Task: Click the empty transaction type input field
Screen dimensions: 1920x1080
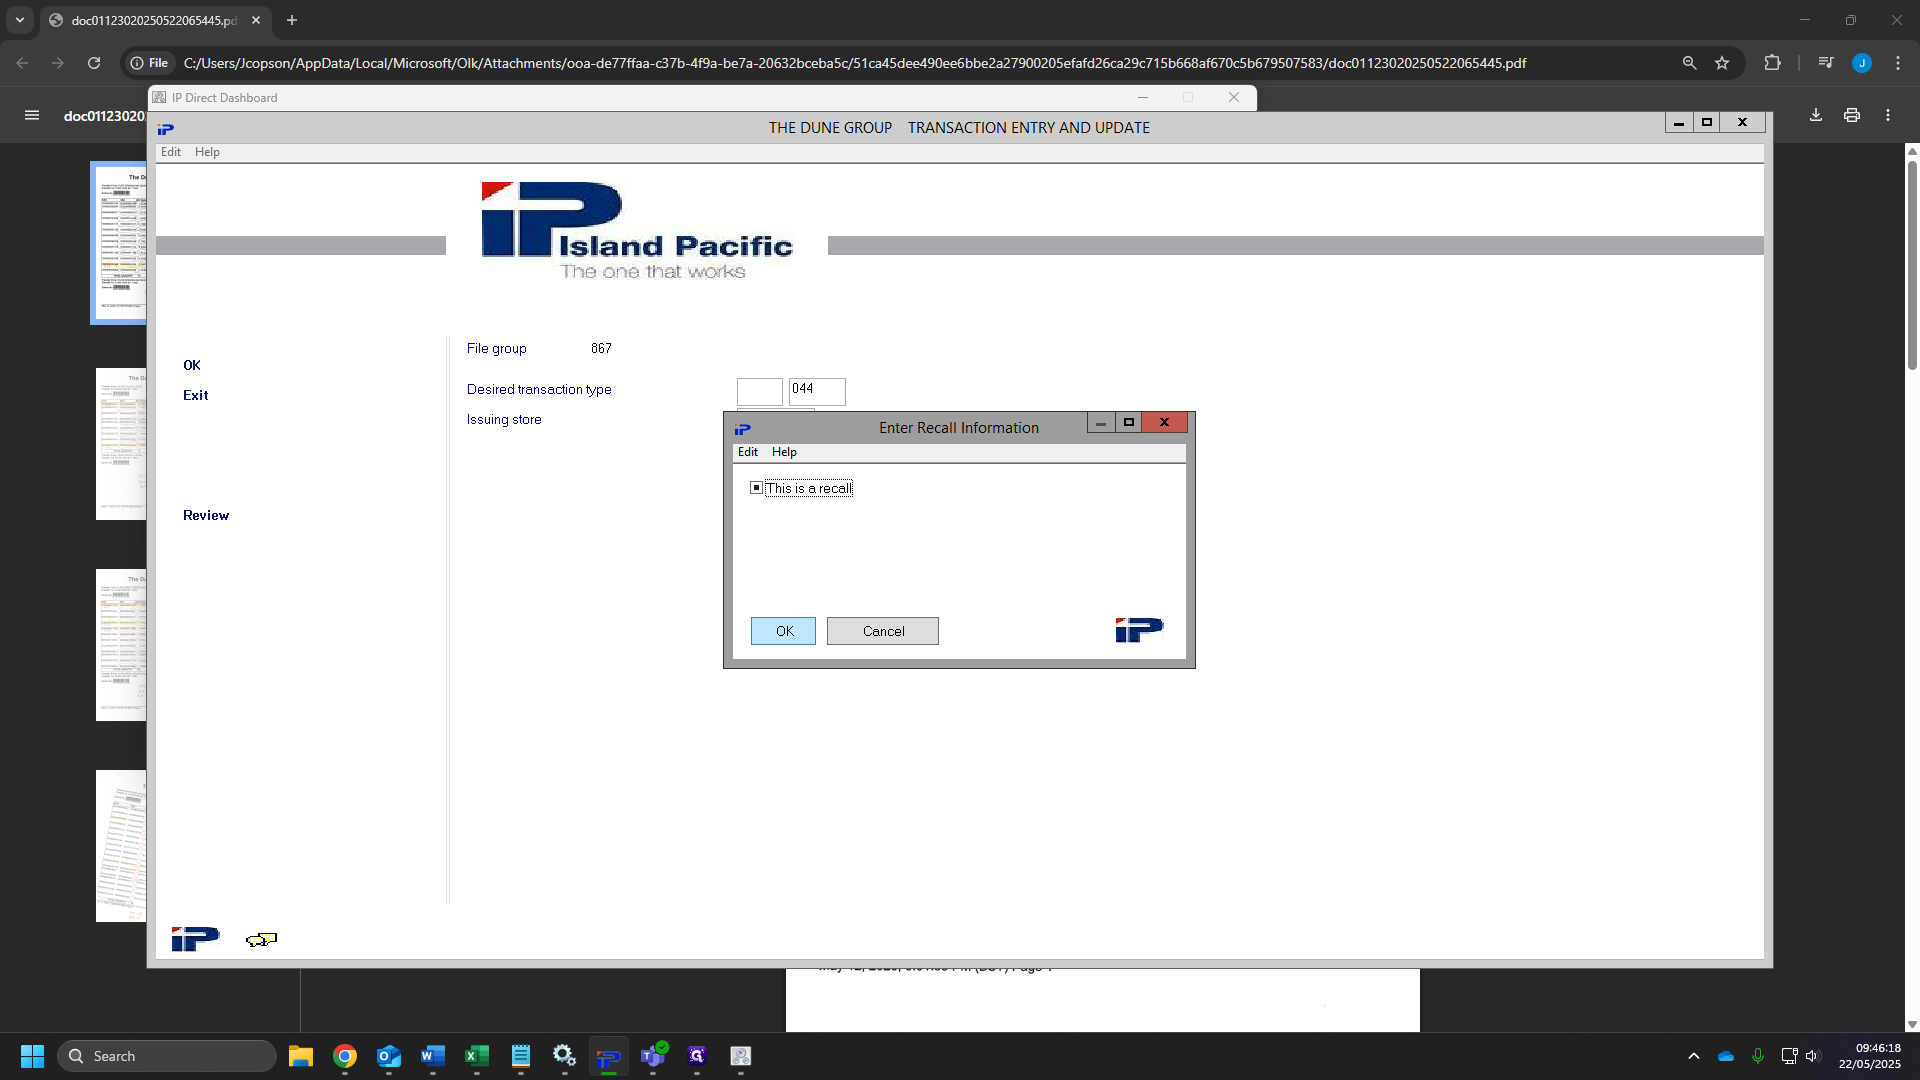Action: (x=760, y=391)
